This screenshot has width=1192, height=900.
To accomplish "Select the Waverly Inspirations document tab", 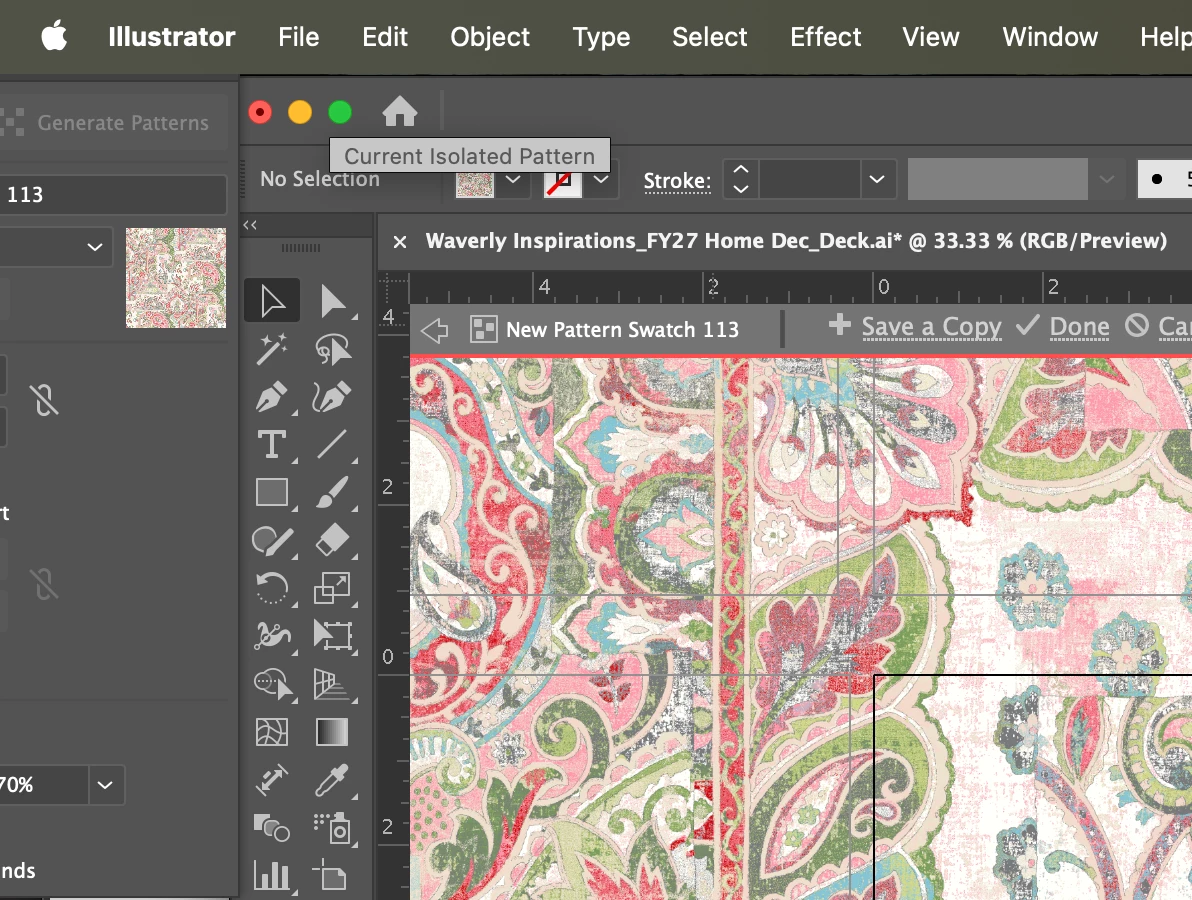I will coord(795,241).
